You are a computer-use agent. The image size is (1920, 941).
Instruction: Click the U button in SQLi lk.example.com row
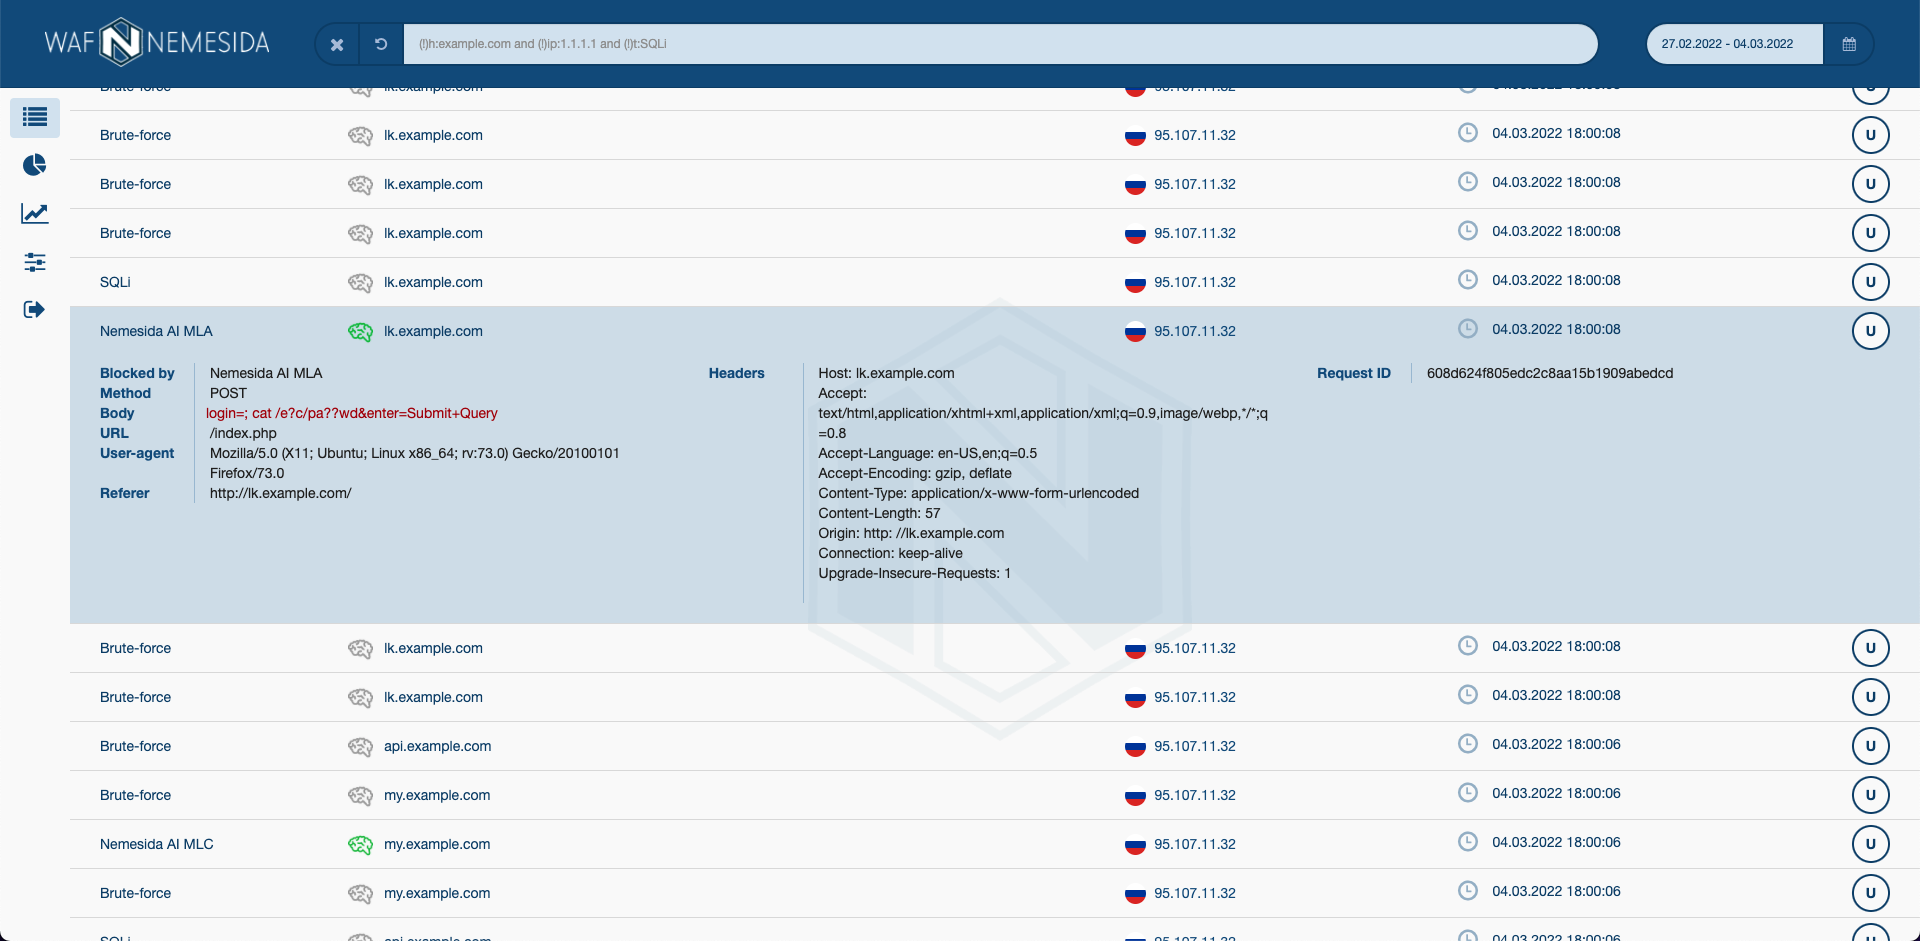click(1871, 282)
